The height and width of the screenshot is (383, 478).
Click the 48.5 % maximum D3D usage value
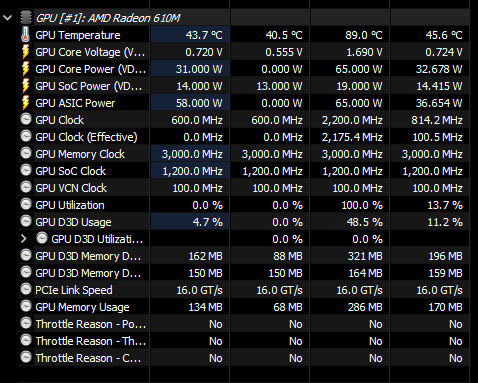pos(364,222)
